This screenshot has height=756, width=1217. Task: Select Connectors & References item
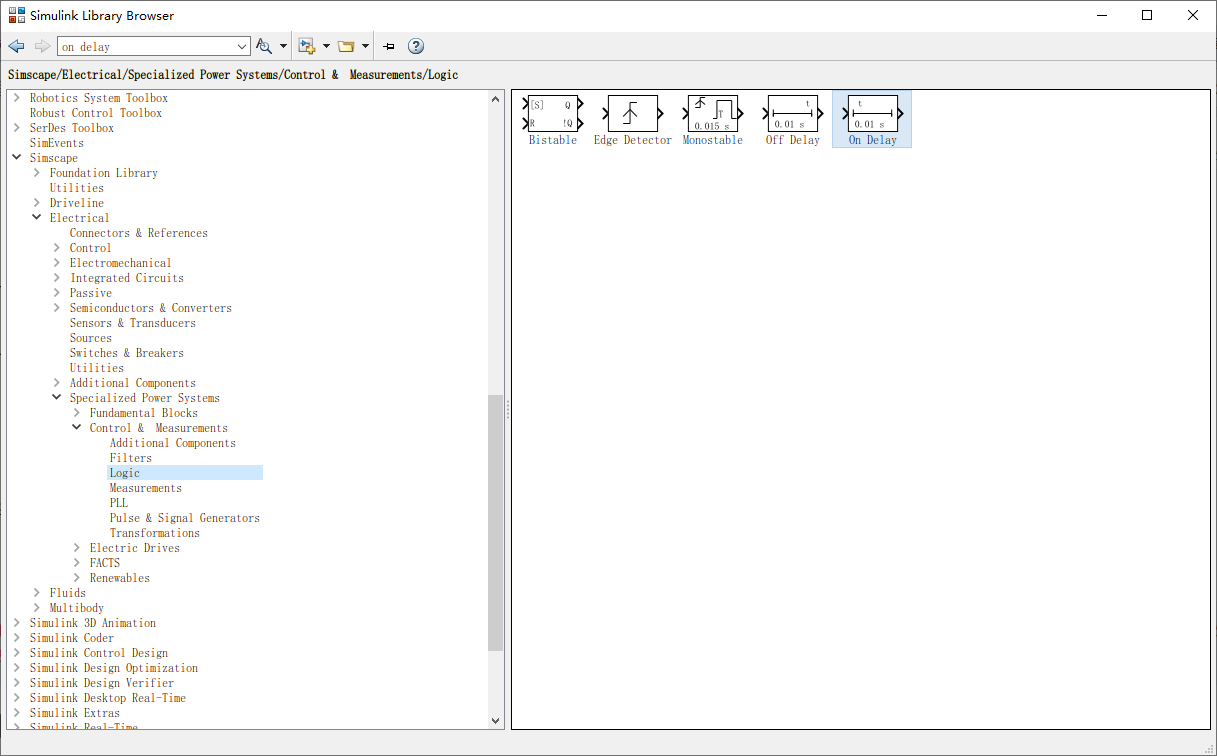(139, 233)
